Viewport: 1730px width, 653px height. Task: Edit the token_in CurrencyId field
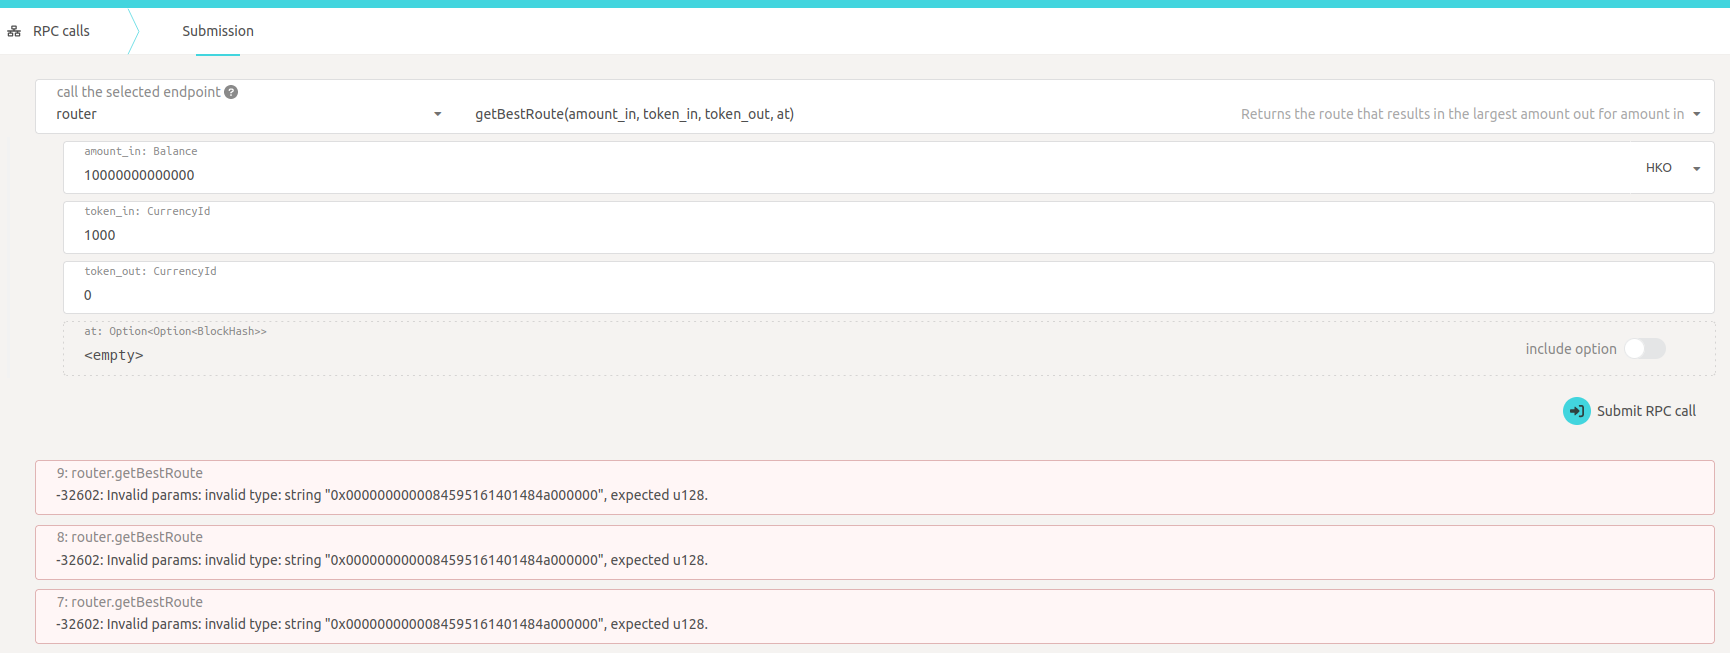tap(889, 227)
